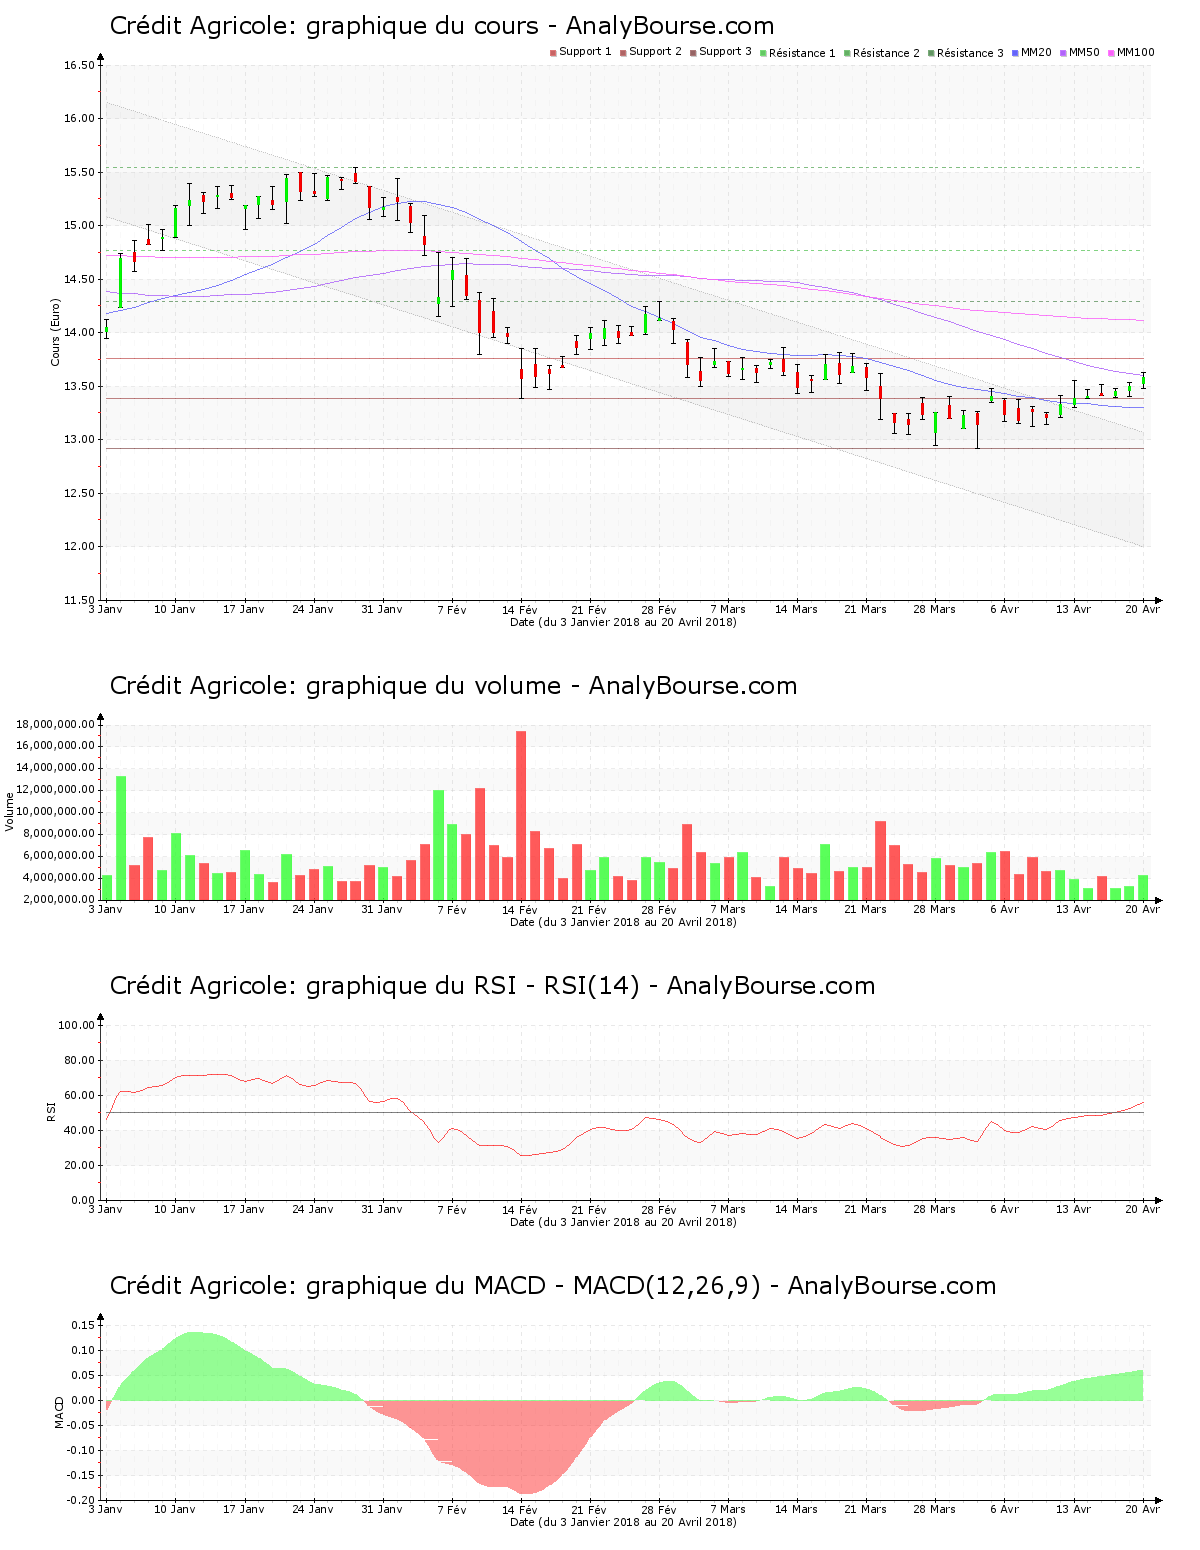Image resolution: width=1200 pixels, height=1550 pixels.
Task: Click the Support 1 legend color square
Action: [553, 53]
